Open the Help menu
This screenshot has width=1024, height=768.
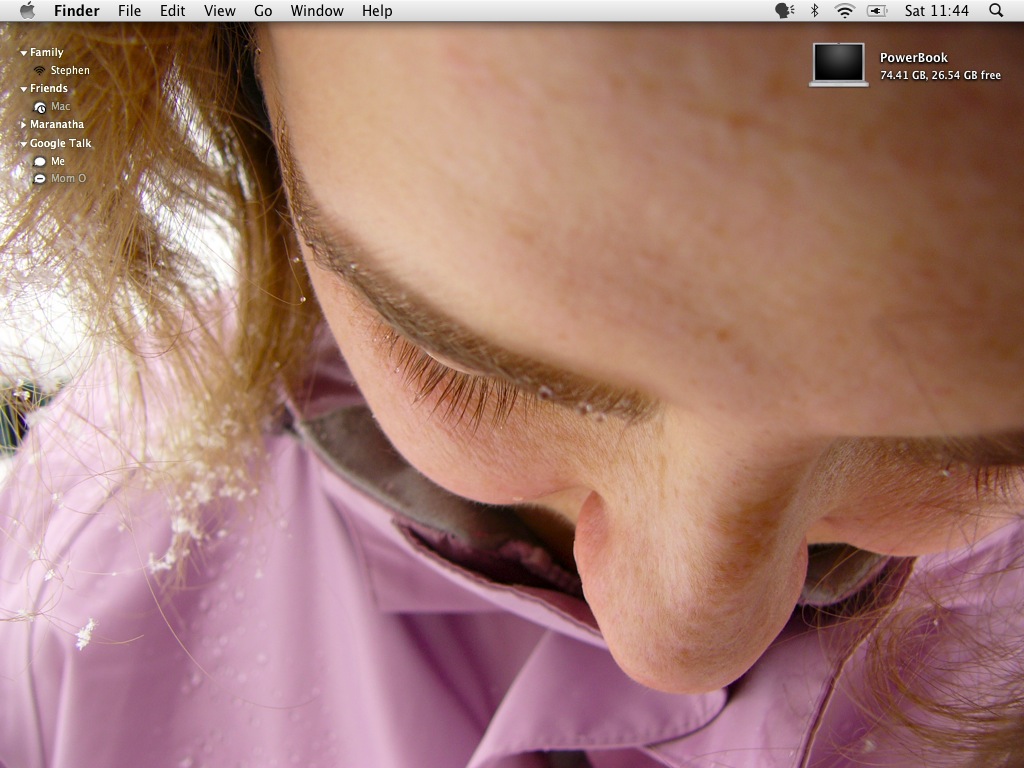point(377,10)
